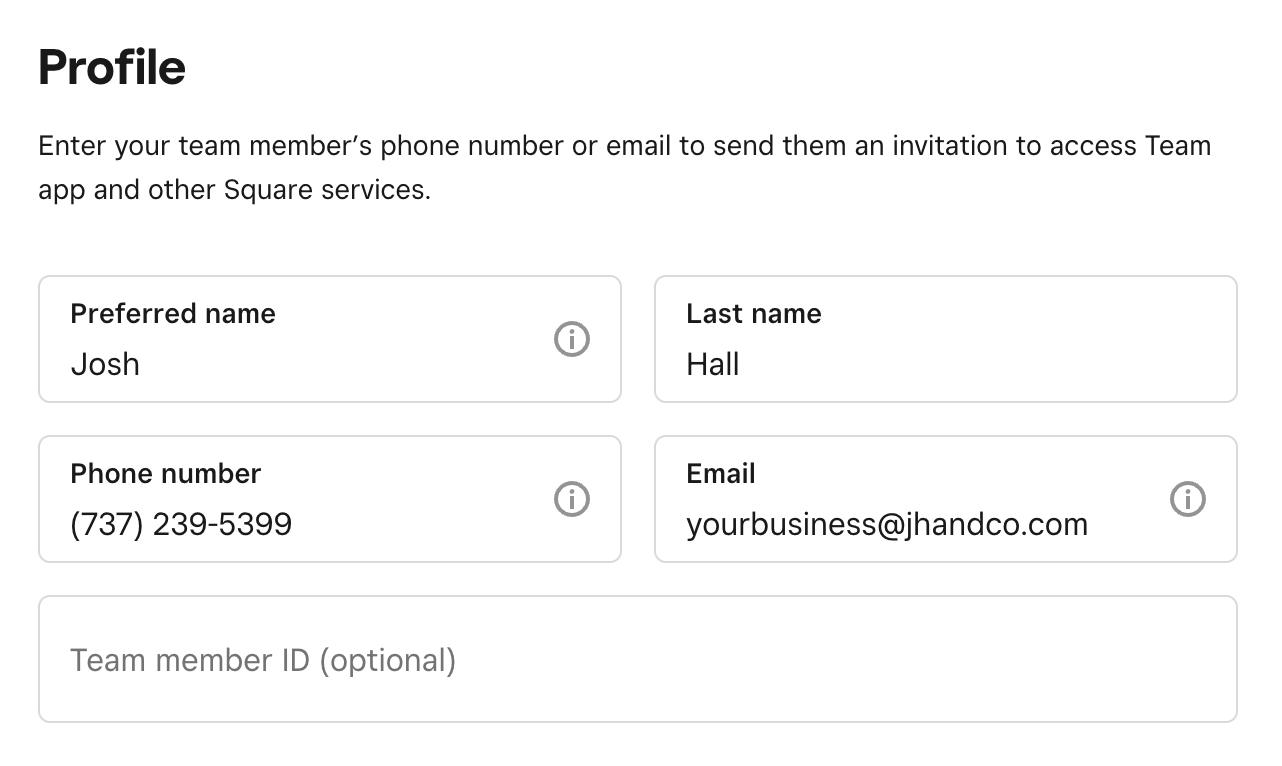Select the Last name input field

[945, 364]
